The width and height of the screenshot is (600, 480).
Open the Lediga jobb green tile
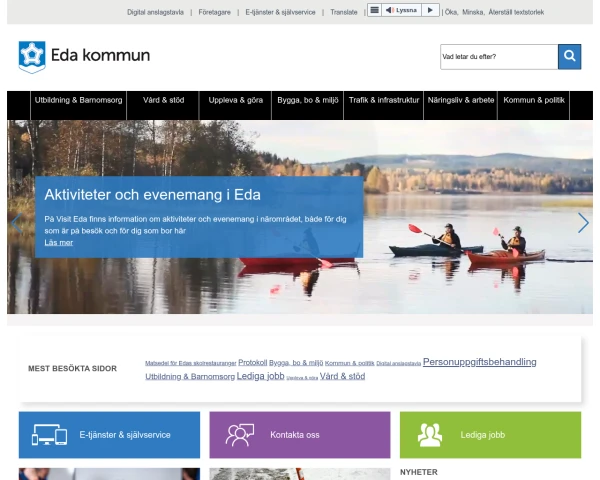click(491, 435)
